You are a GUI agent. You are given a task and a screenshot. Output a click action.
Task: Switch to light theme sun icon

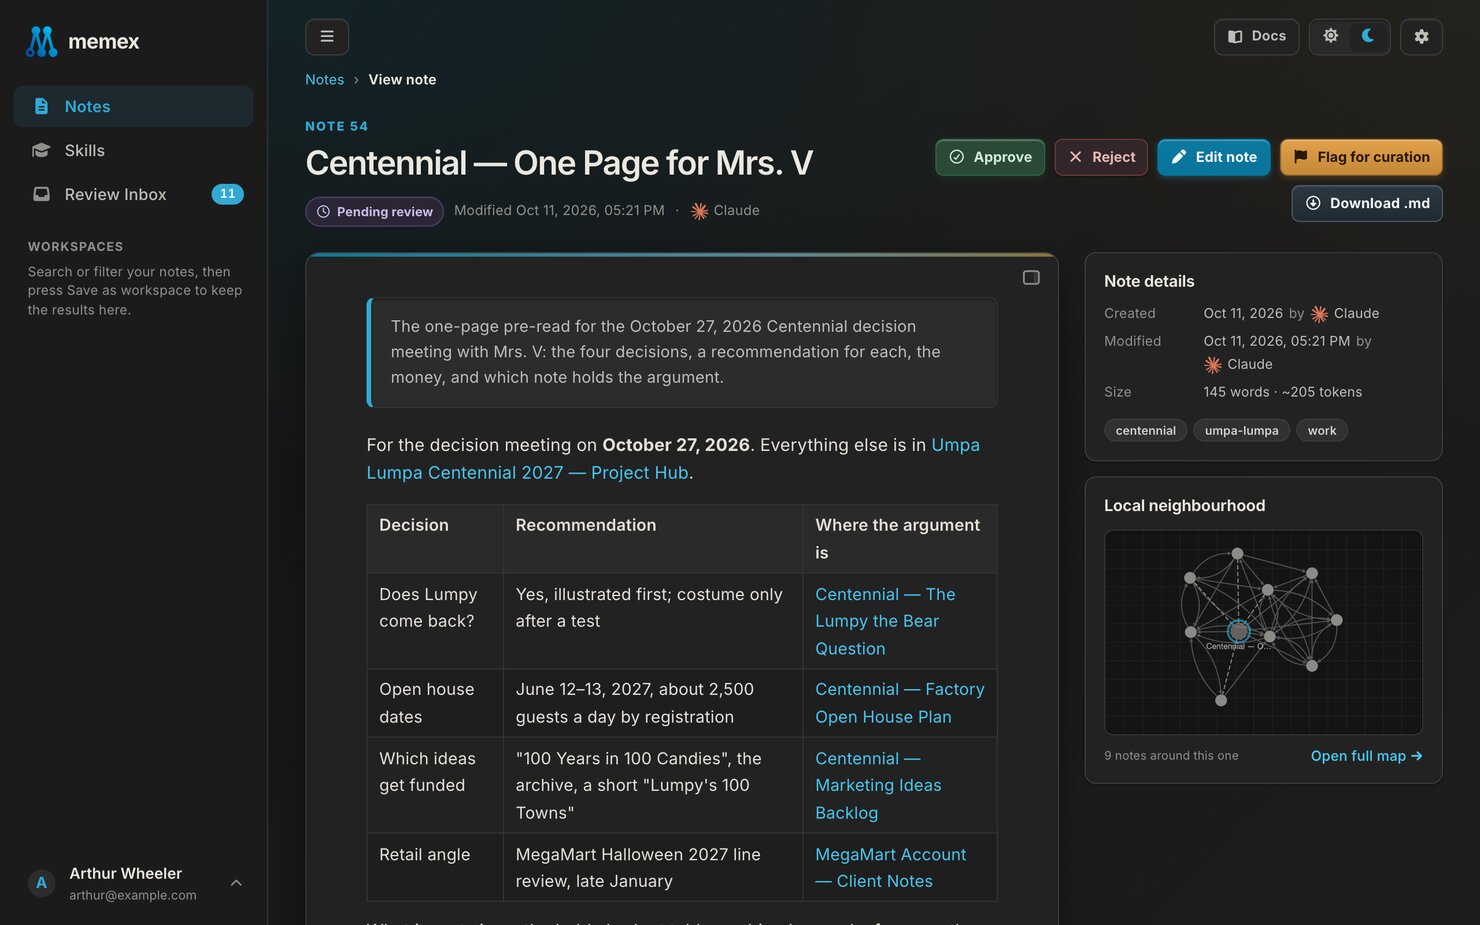click(x=1331, y=36)
